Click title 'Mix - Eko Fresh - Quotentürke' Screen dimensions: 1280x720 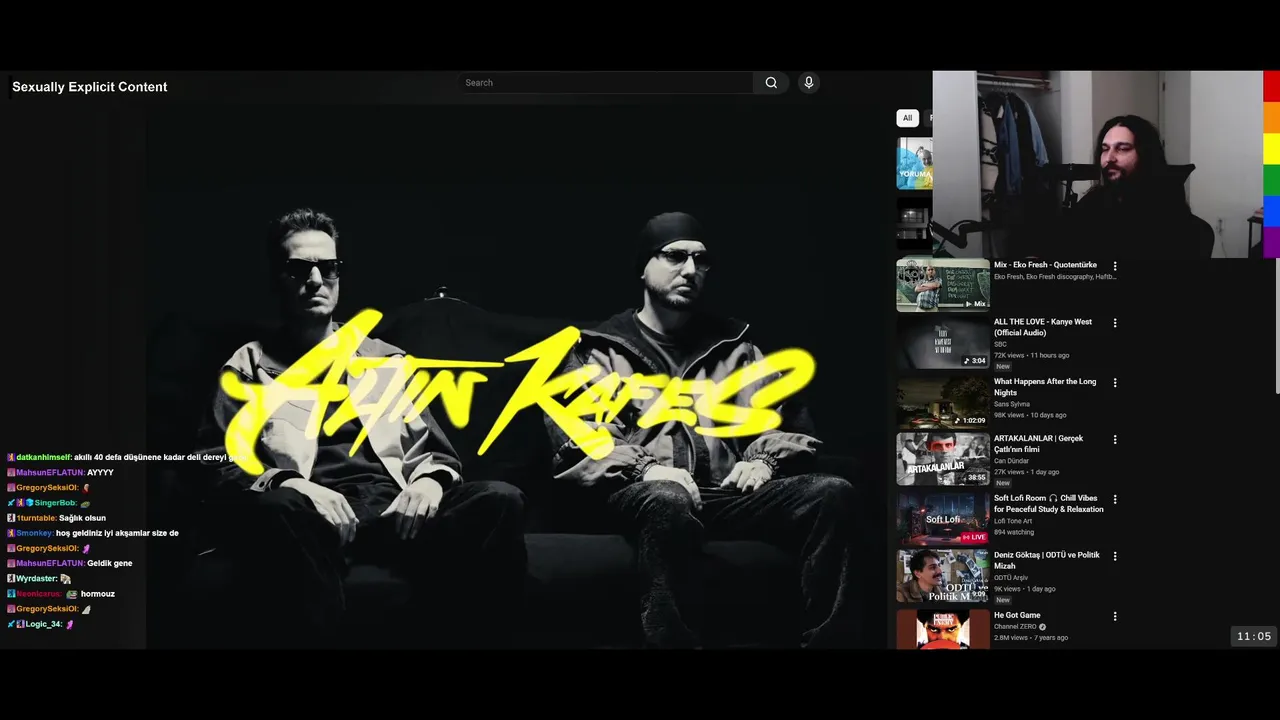click(x=1045, y=265)
